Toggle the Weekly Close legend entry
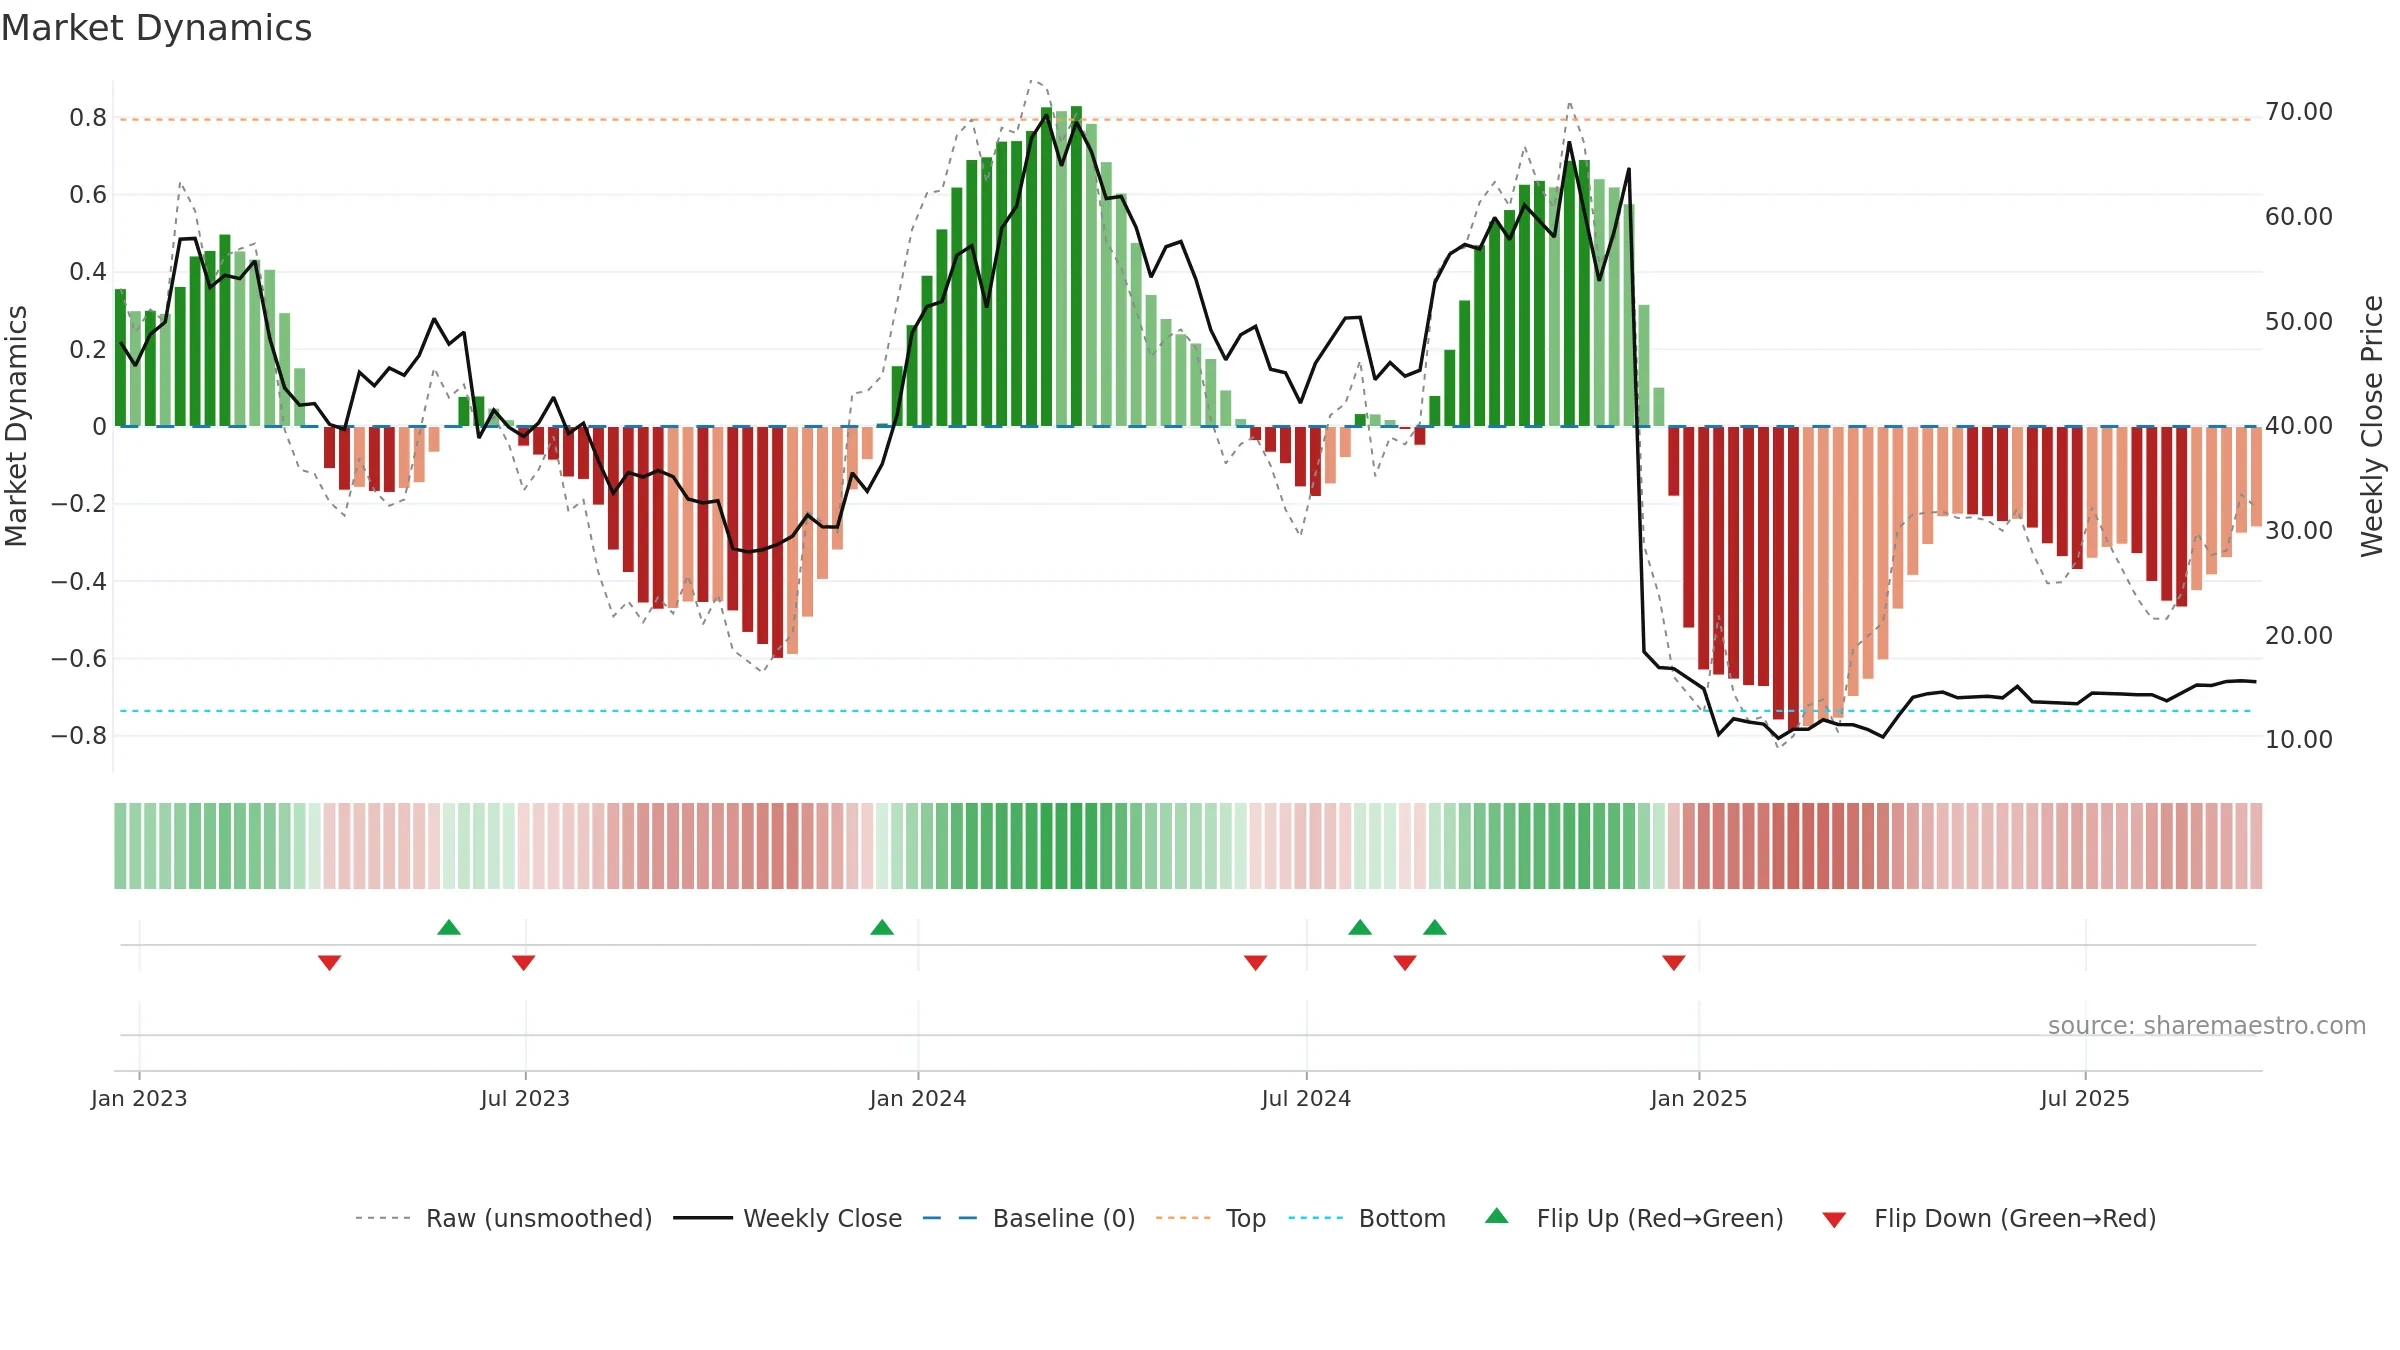Screen dimensions: 2400x1350 pos(788,1218)
